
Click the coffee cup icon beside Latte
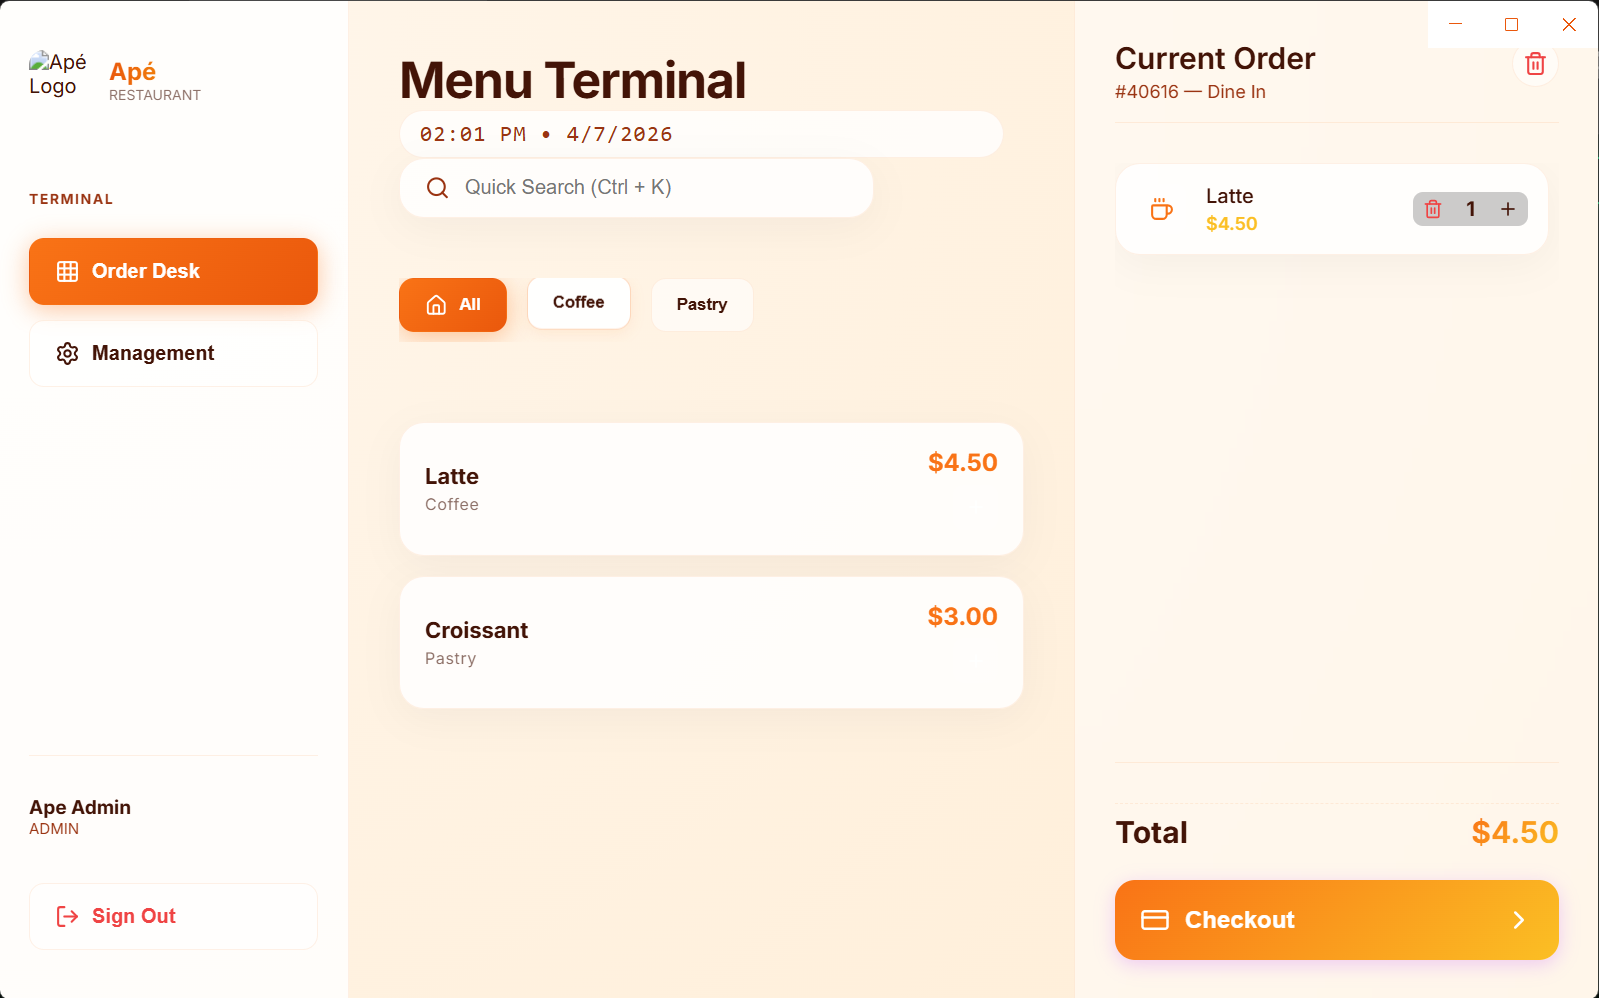pos(1160,209)
